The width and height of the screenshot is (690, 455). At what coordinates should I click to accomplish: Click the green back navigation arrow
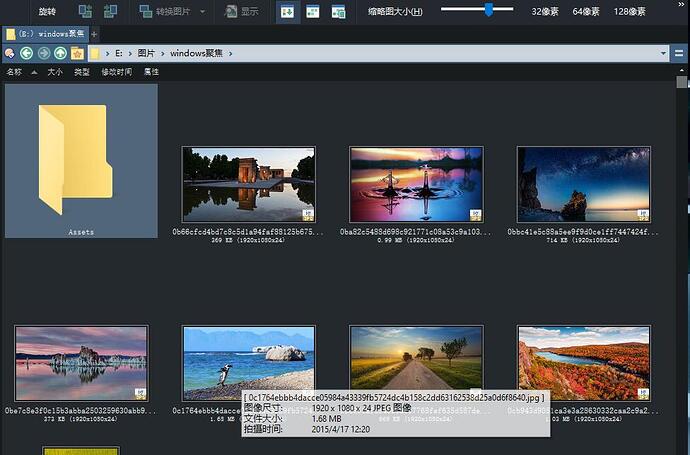tap(26, 53)
